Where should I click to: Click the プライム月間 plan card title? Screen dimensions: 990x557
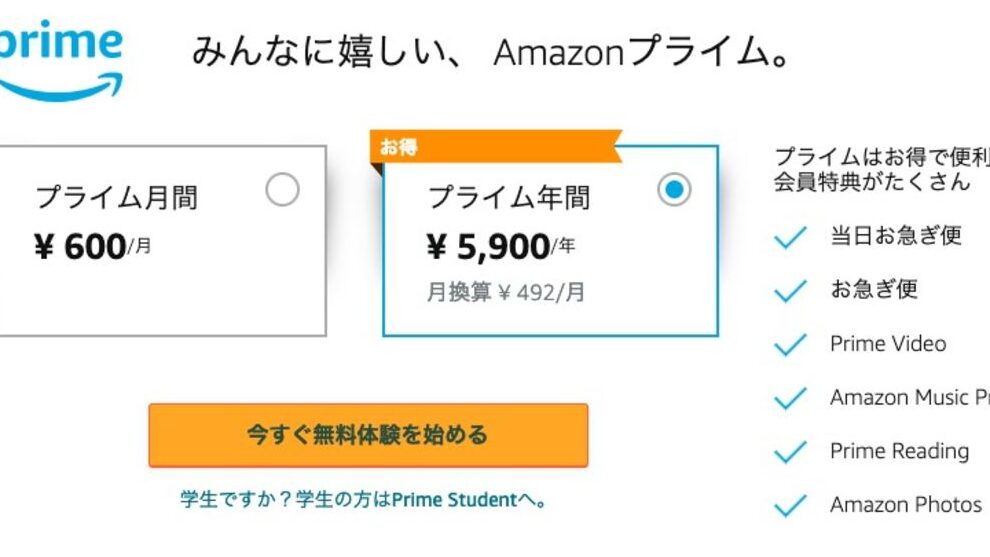point(116,197)
